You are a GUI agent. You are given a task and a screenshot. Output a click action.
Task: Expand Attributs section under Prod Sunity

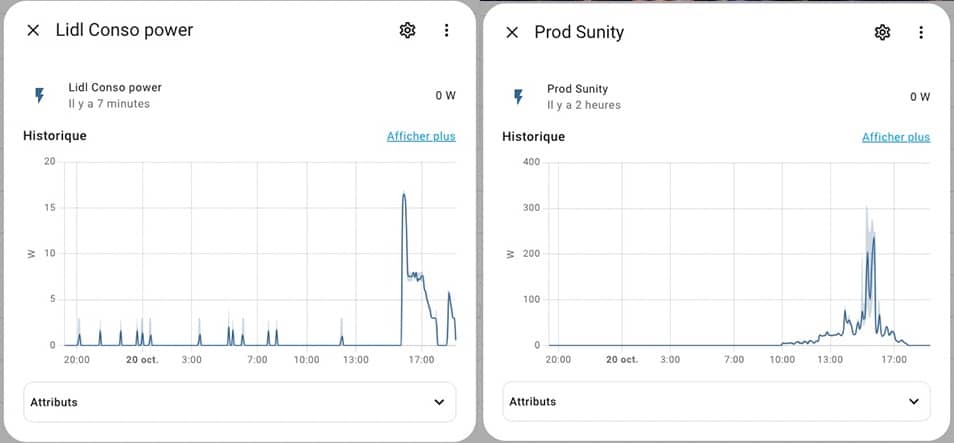point(717,402)
